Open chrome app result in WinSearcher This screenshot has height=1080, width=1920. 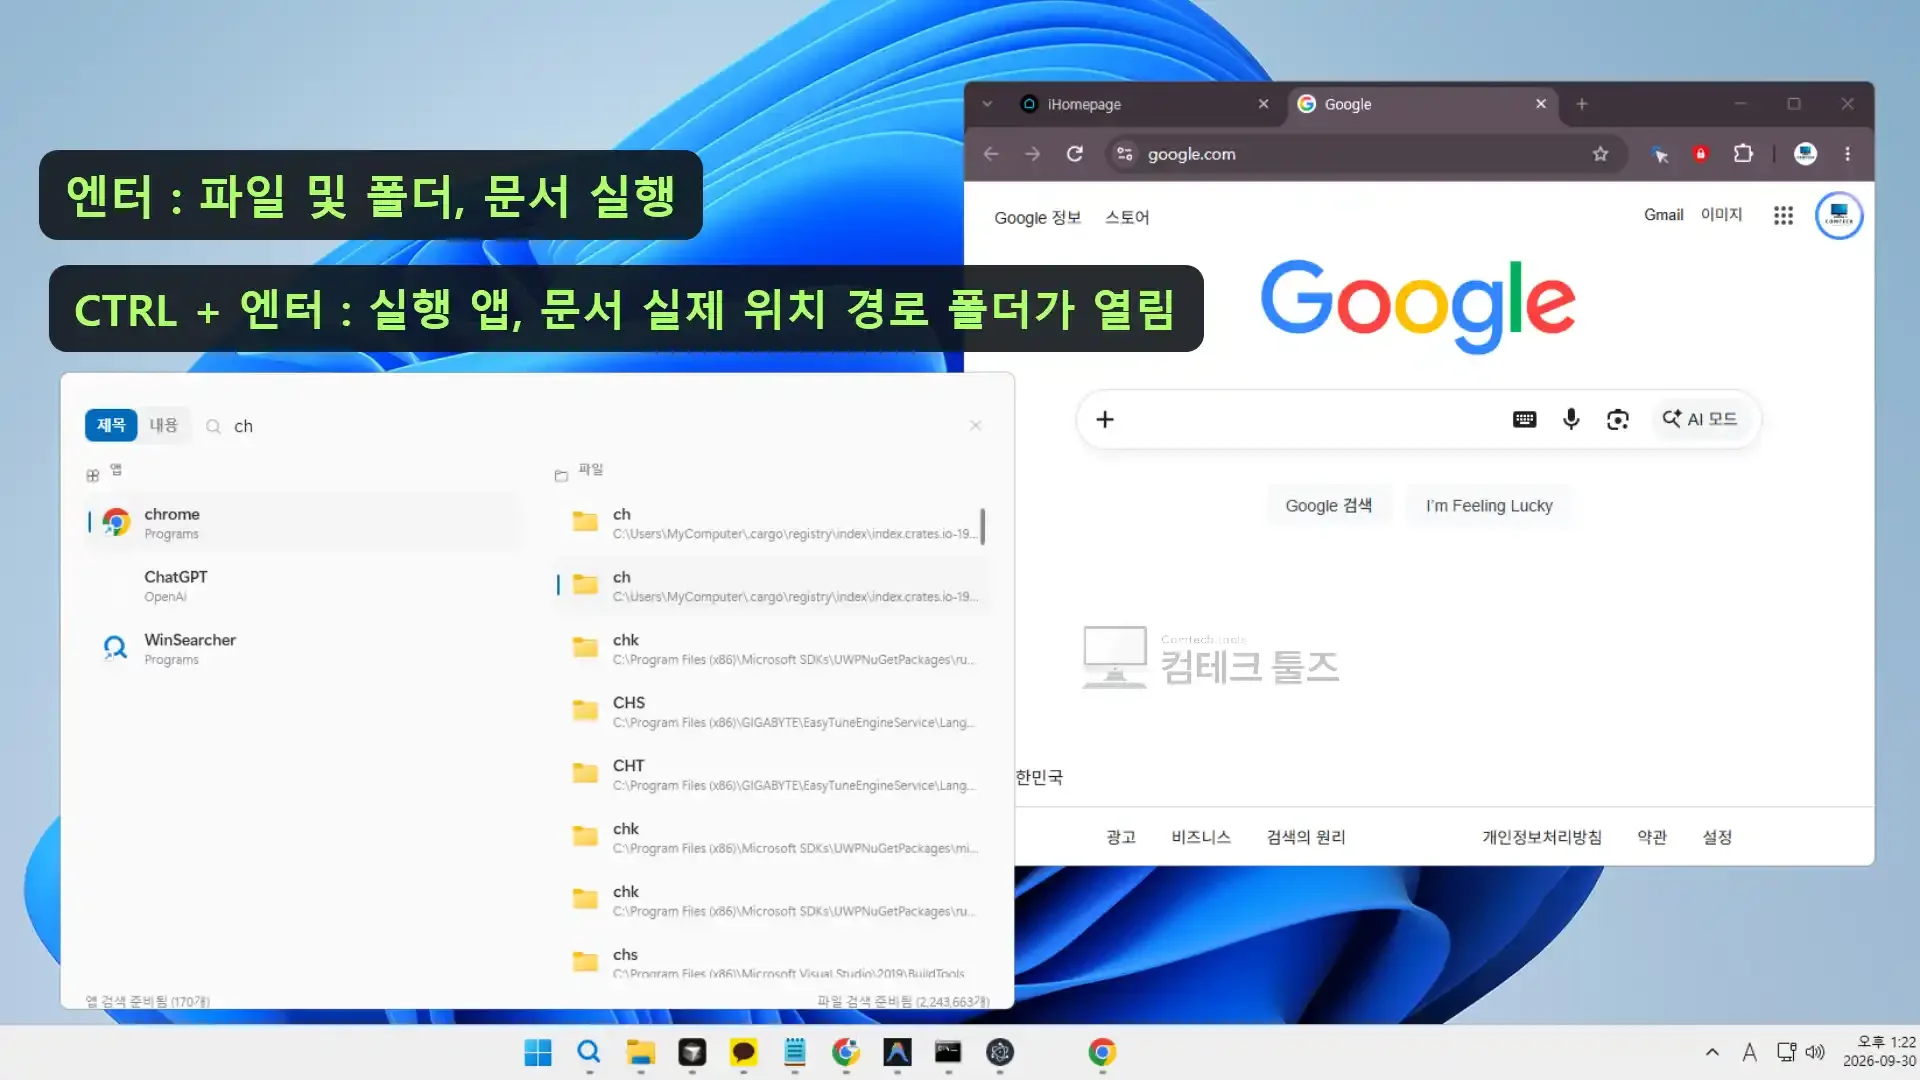coord(304,522)
